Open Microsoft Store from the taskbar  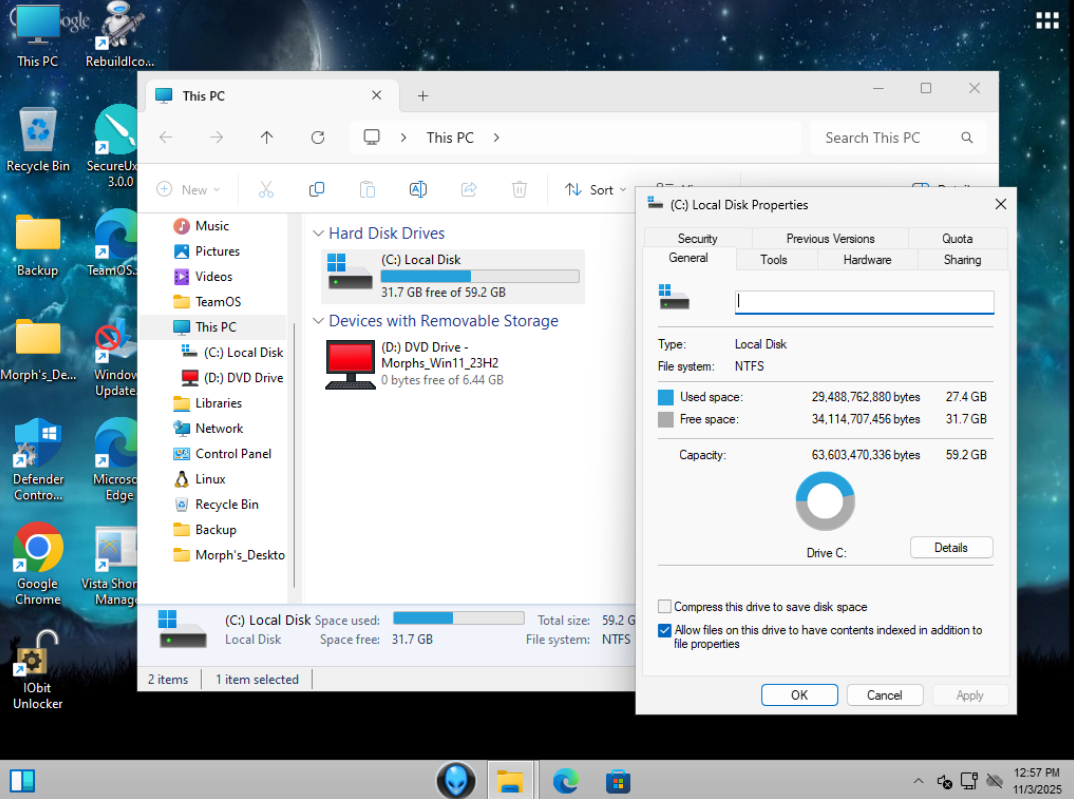click(617, 780)
